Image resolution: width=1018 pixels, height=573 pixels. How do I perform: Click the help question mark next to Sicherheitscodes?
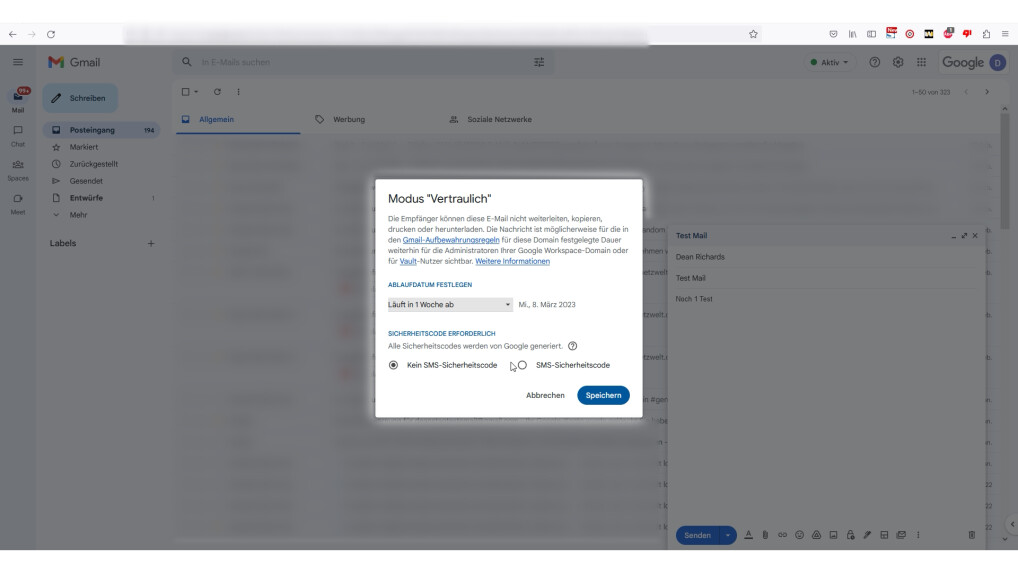pyautogui.click(x=573, y=346)
